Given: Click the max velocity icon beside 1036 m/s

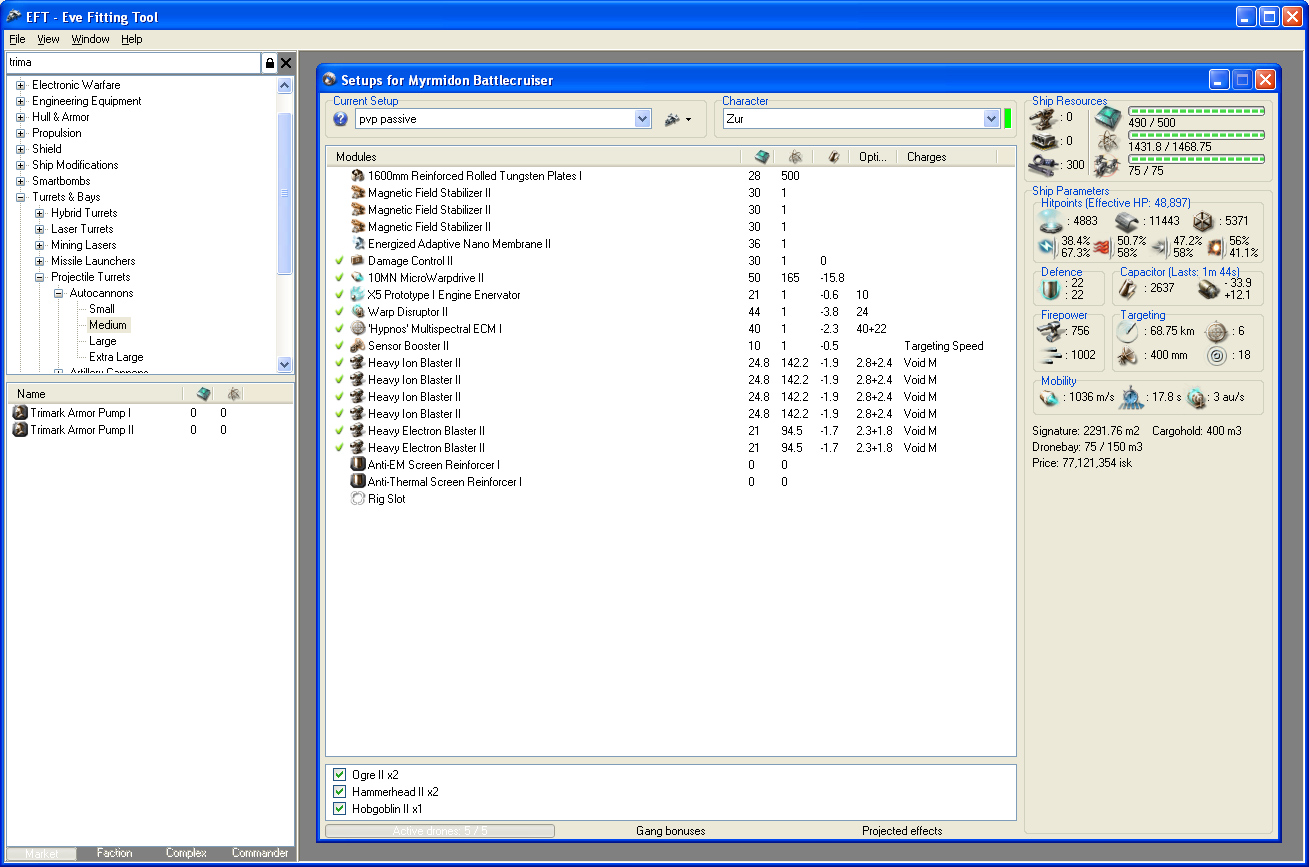Looking at the screenshot, I should 1048,398.
